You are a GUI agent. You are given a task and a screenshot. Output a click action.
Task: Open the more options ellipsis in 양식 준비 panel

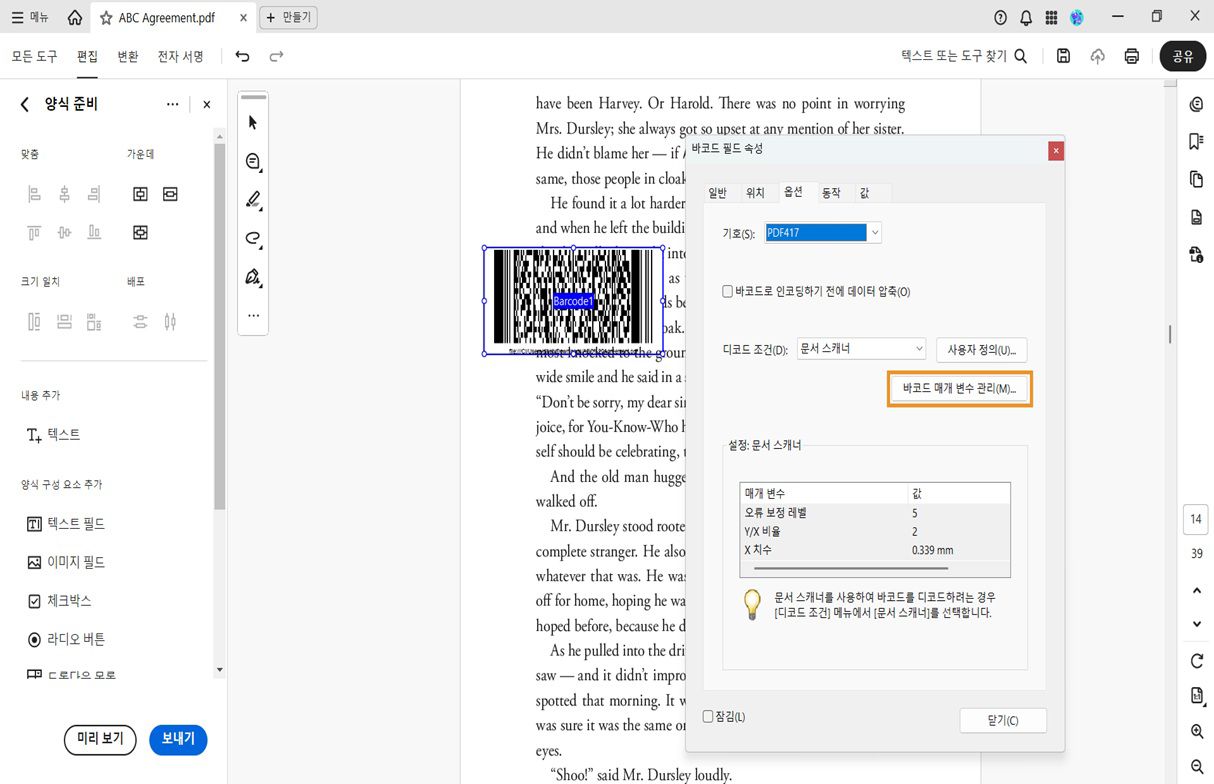click(x=173, y=104)
